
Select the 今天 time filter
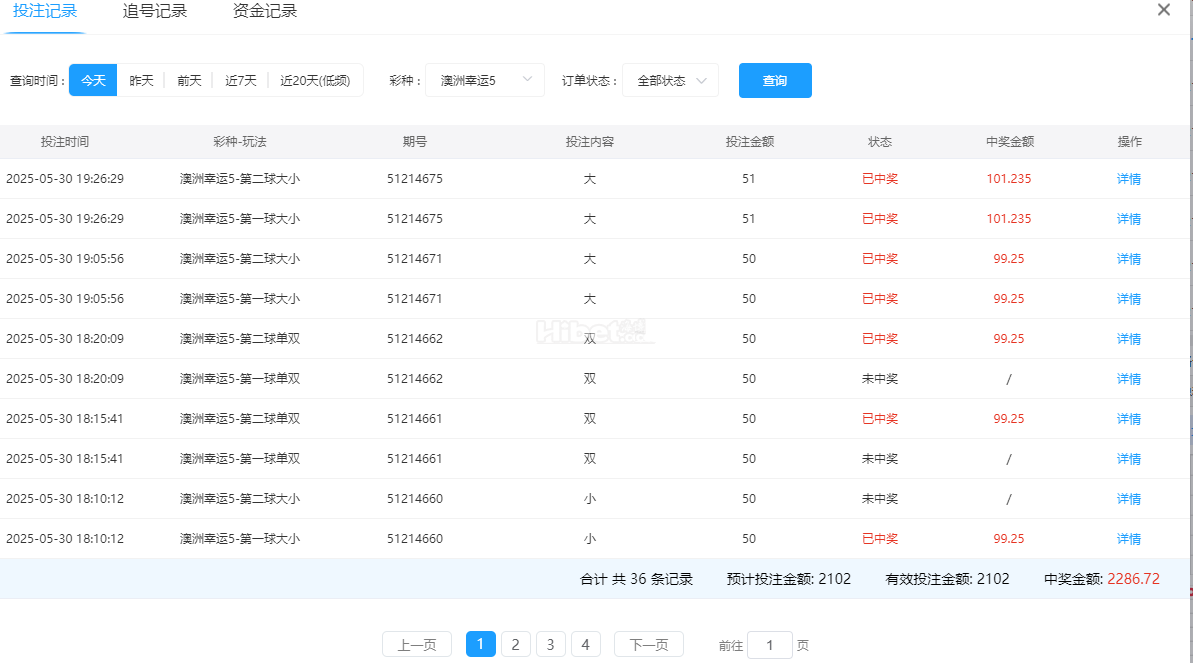(x=93, y=81)
